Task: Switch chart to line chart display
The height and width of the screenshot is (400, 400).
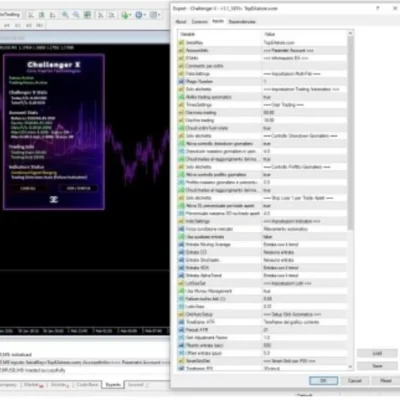Action: click(52, 15)
